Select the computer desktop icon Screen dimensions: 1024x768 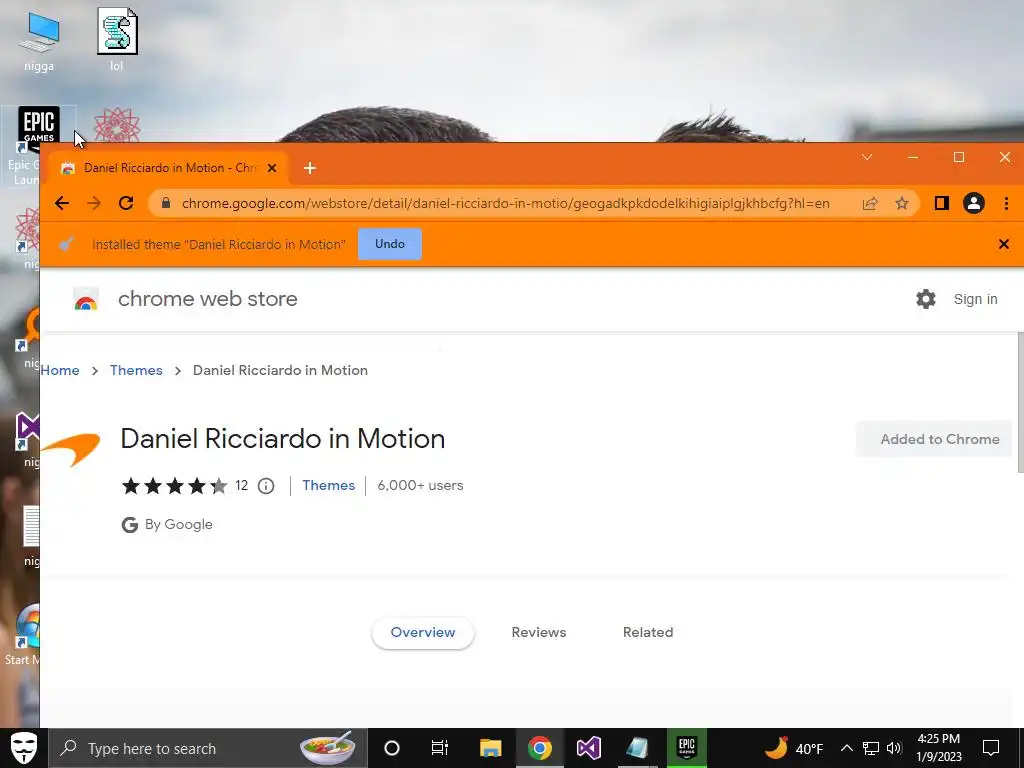[x=39, y=41]
